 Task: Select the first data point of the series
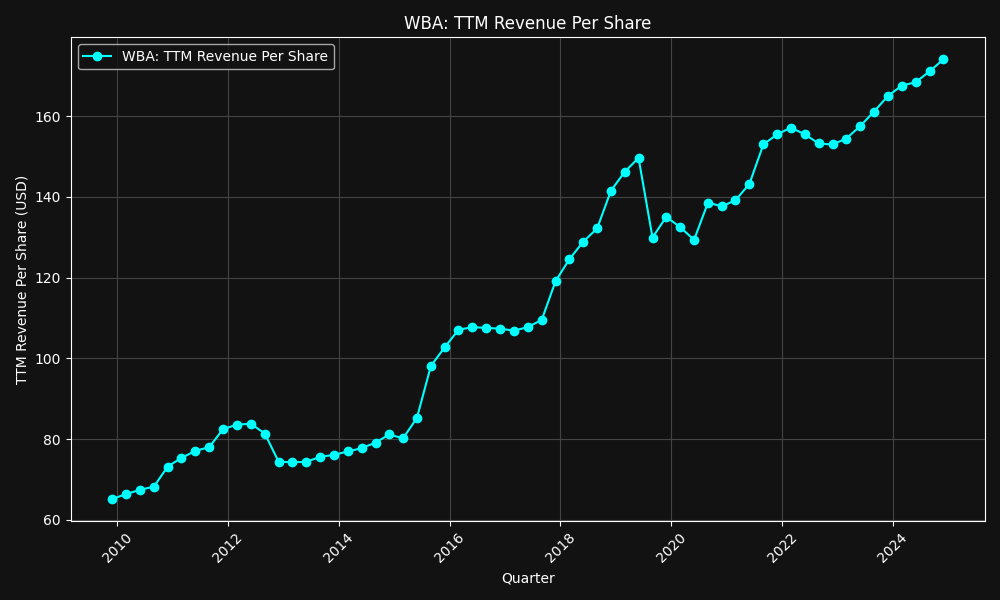[113, 499]
